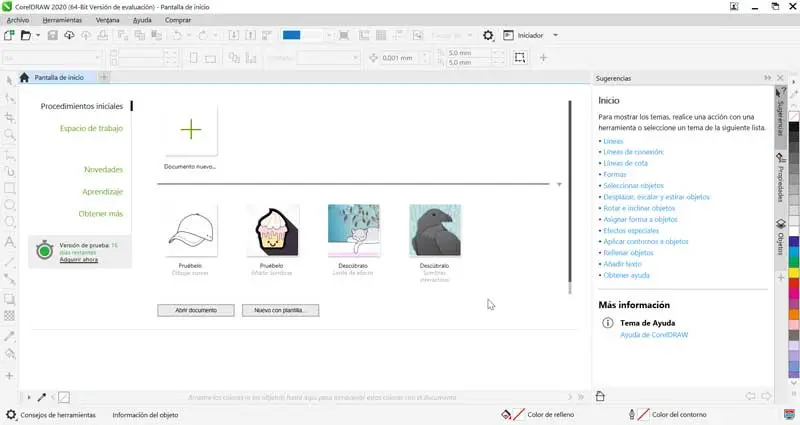Open the Ventana menu

pos(107,20)
